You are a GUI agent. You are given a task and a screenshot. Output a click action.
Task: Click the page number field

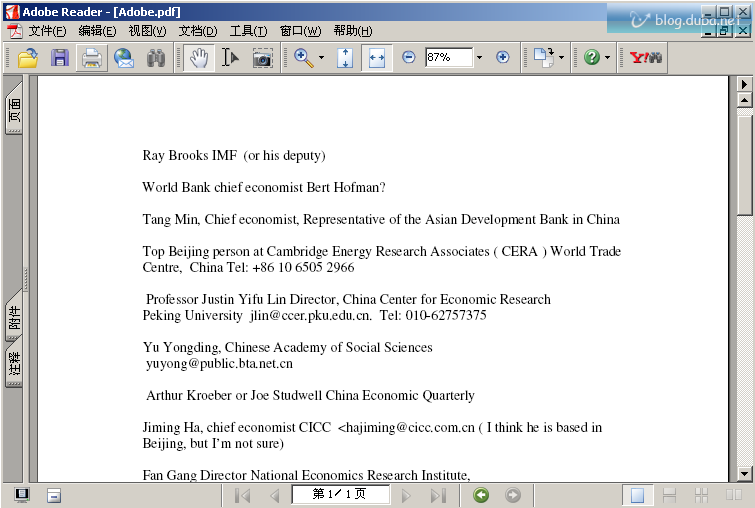click(340, 495)
